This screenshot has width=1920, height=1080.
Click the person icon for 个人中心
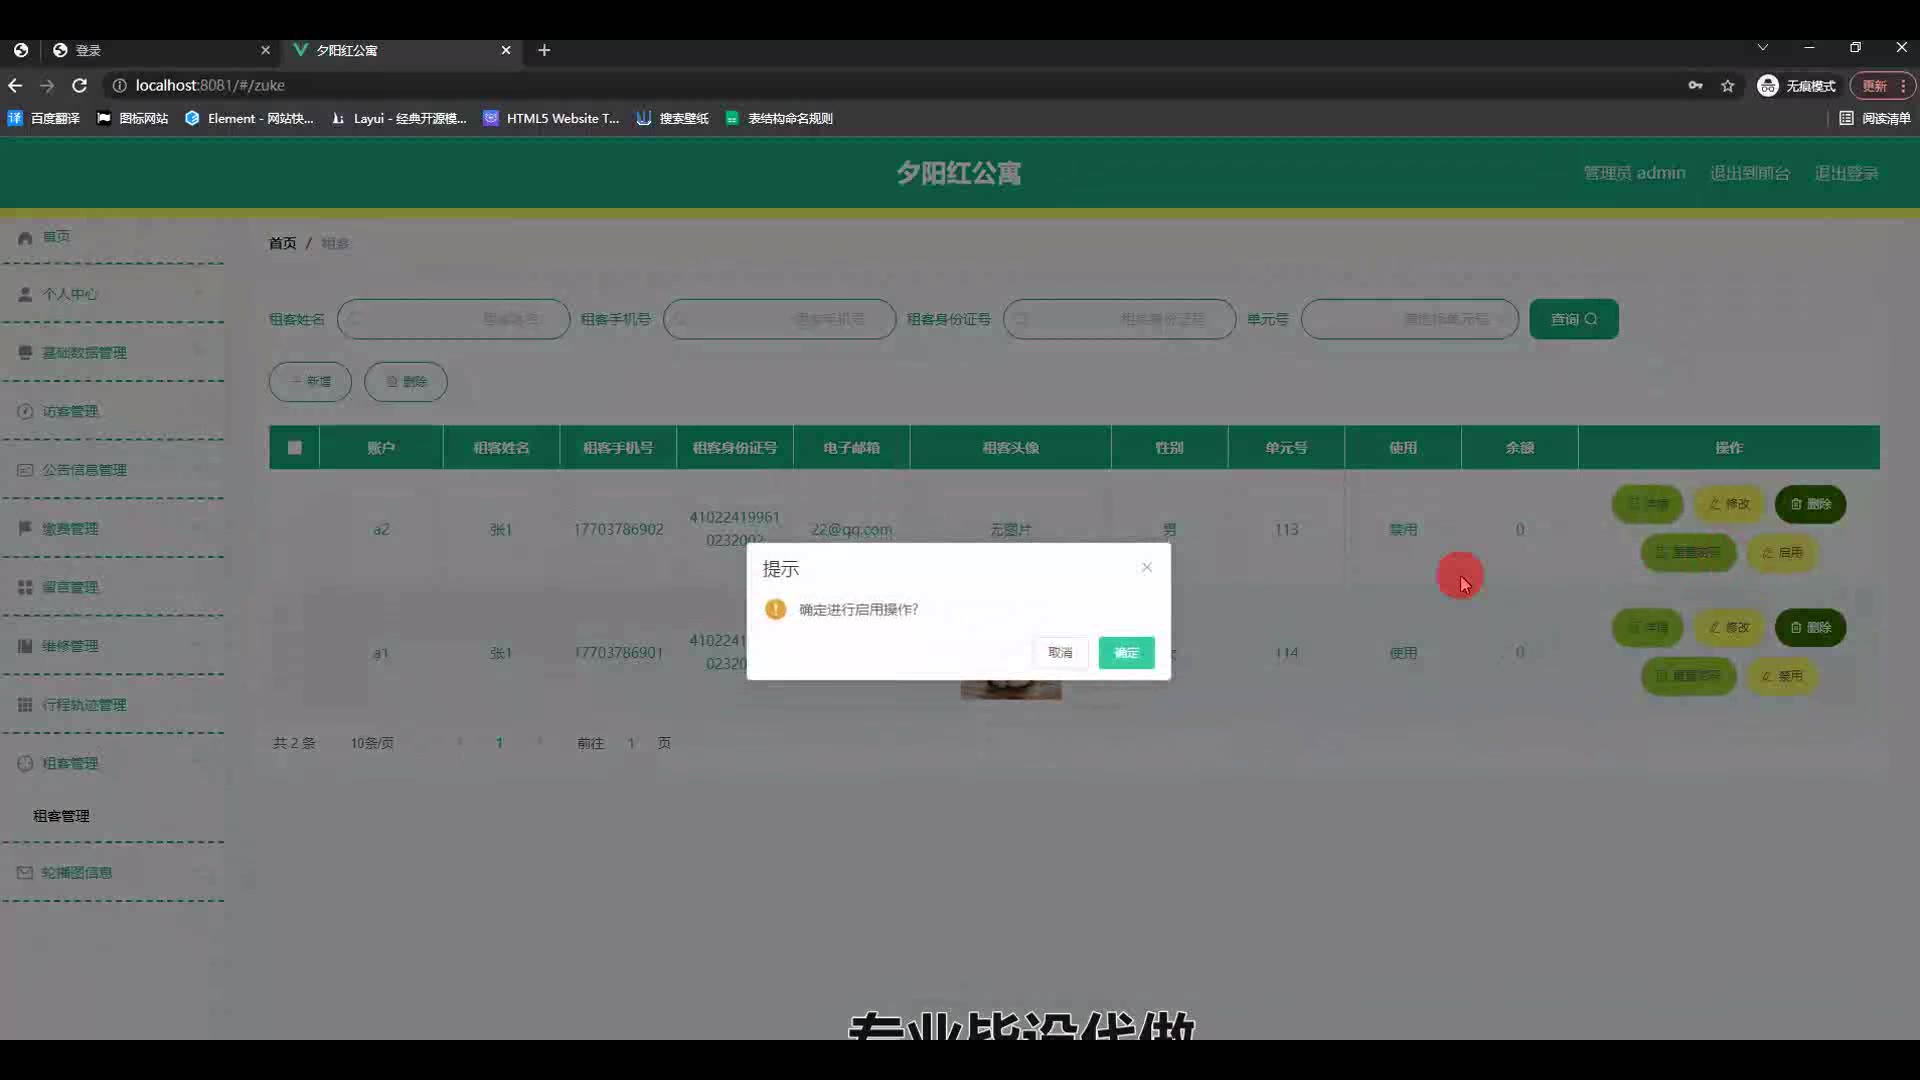click(25, 295)
